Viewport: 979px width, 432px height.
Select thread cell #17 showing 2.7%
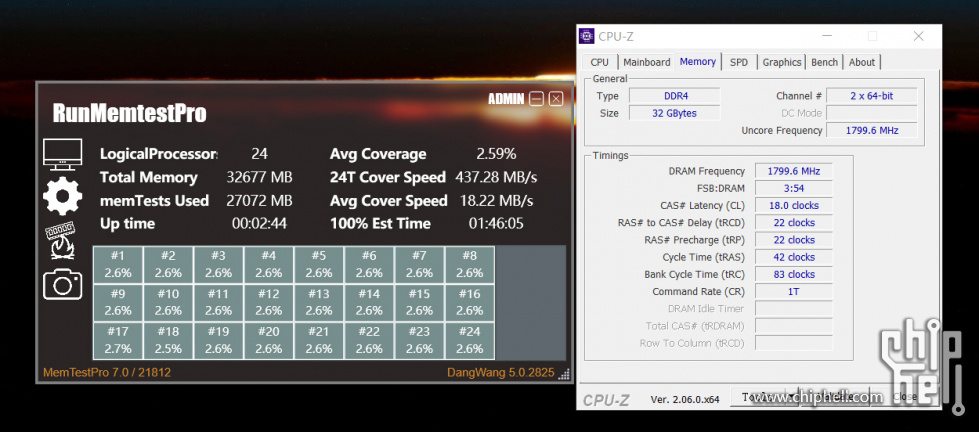click(x=118, y=341)
